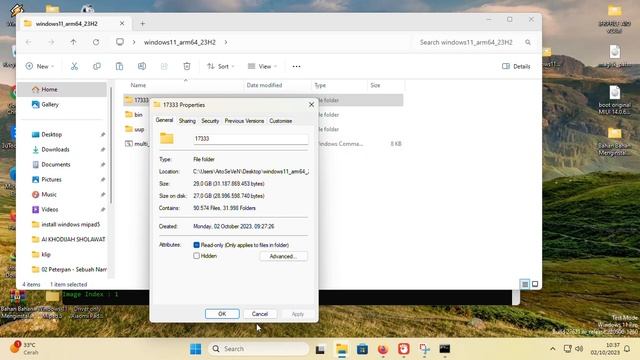Viewport: 640px width, 360px height.
Task: Click the taskbar Search box
Action: tap(259, 349)
